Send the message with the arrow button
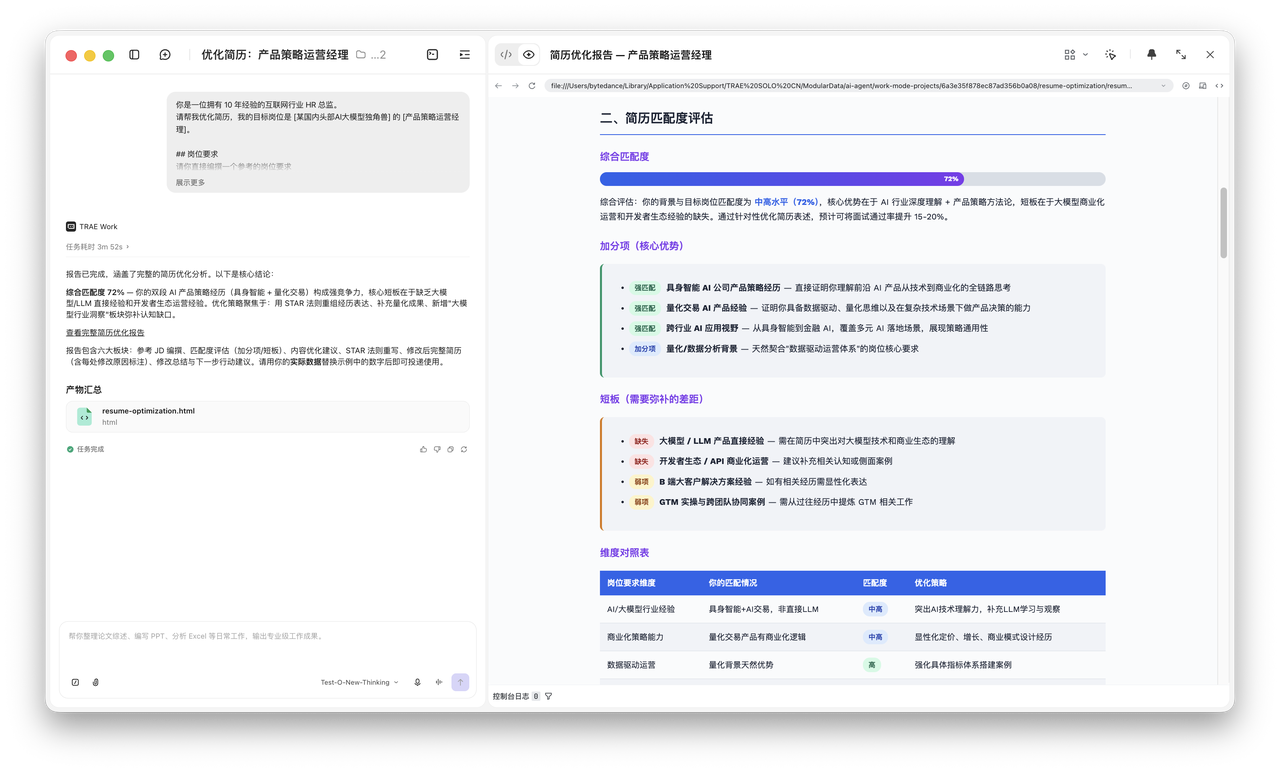 pyautogui.click(x=460, y=682)
